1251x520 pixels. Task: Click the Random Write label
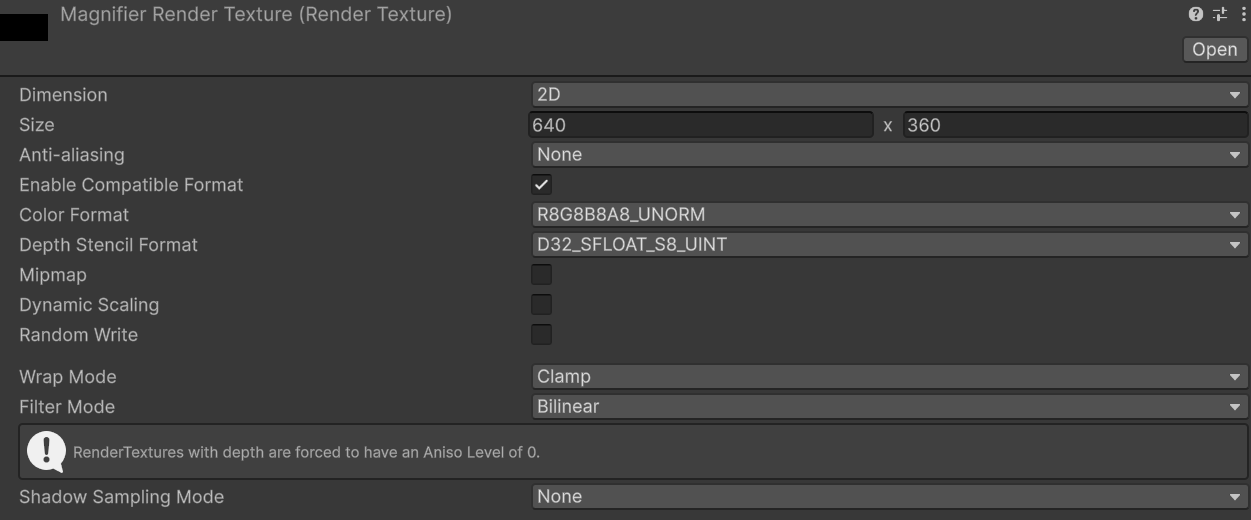click(79, 335)
